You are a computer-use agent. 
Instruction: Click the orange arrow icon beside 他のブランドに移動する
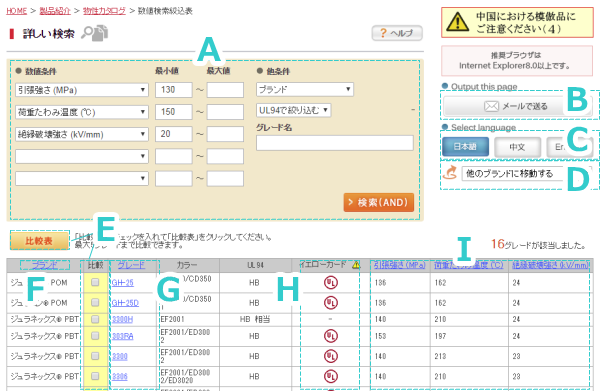450,173
